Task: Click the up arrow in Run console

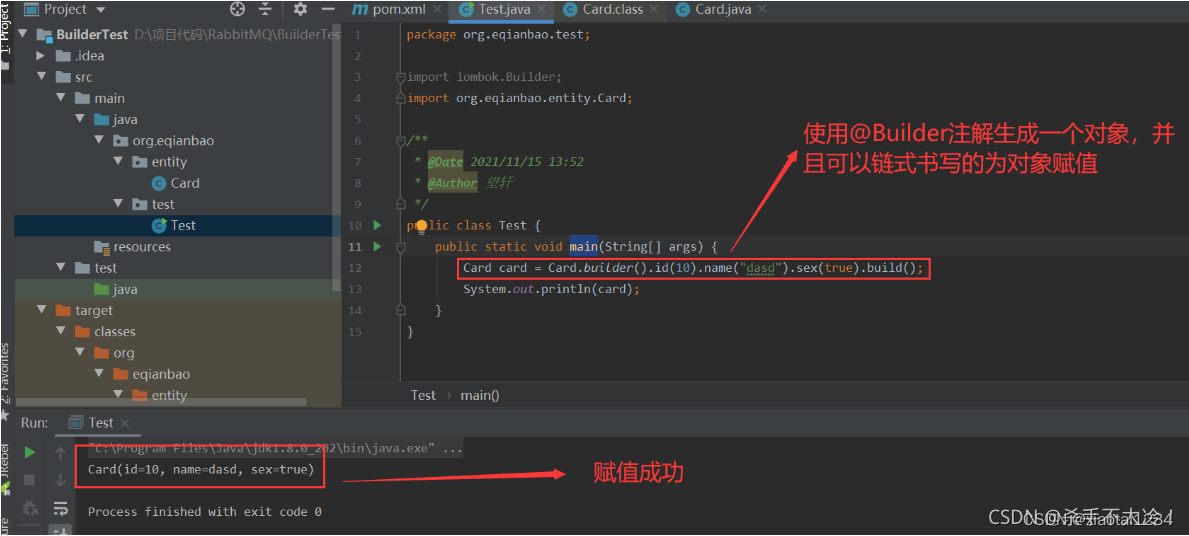Action: coord(61,453)
